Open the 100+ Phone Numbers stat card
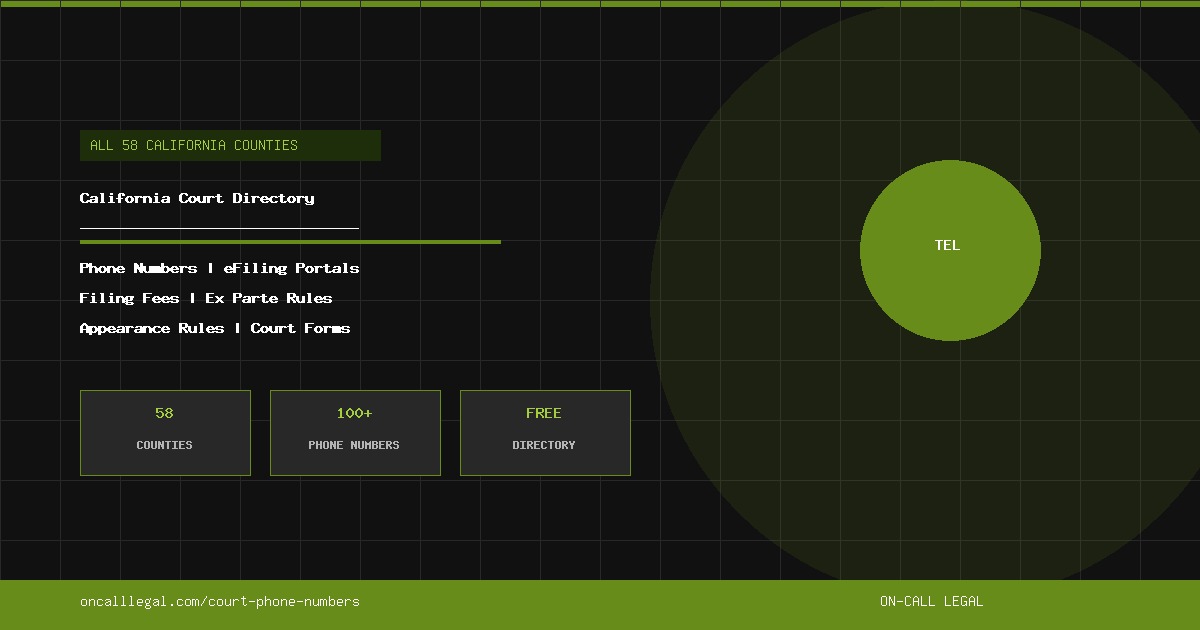Image resolution: width=1200 pixels, height=630 pixels. pos(355,433)
